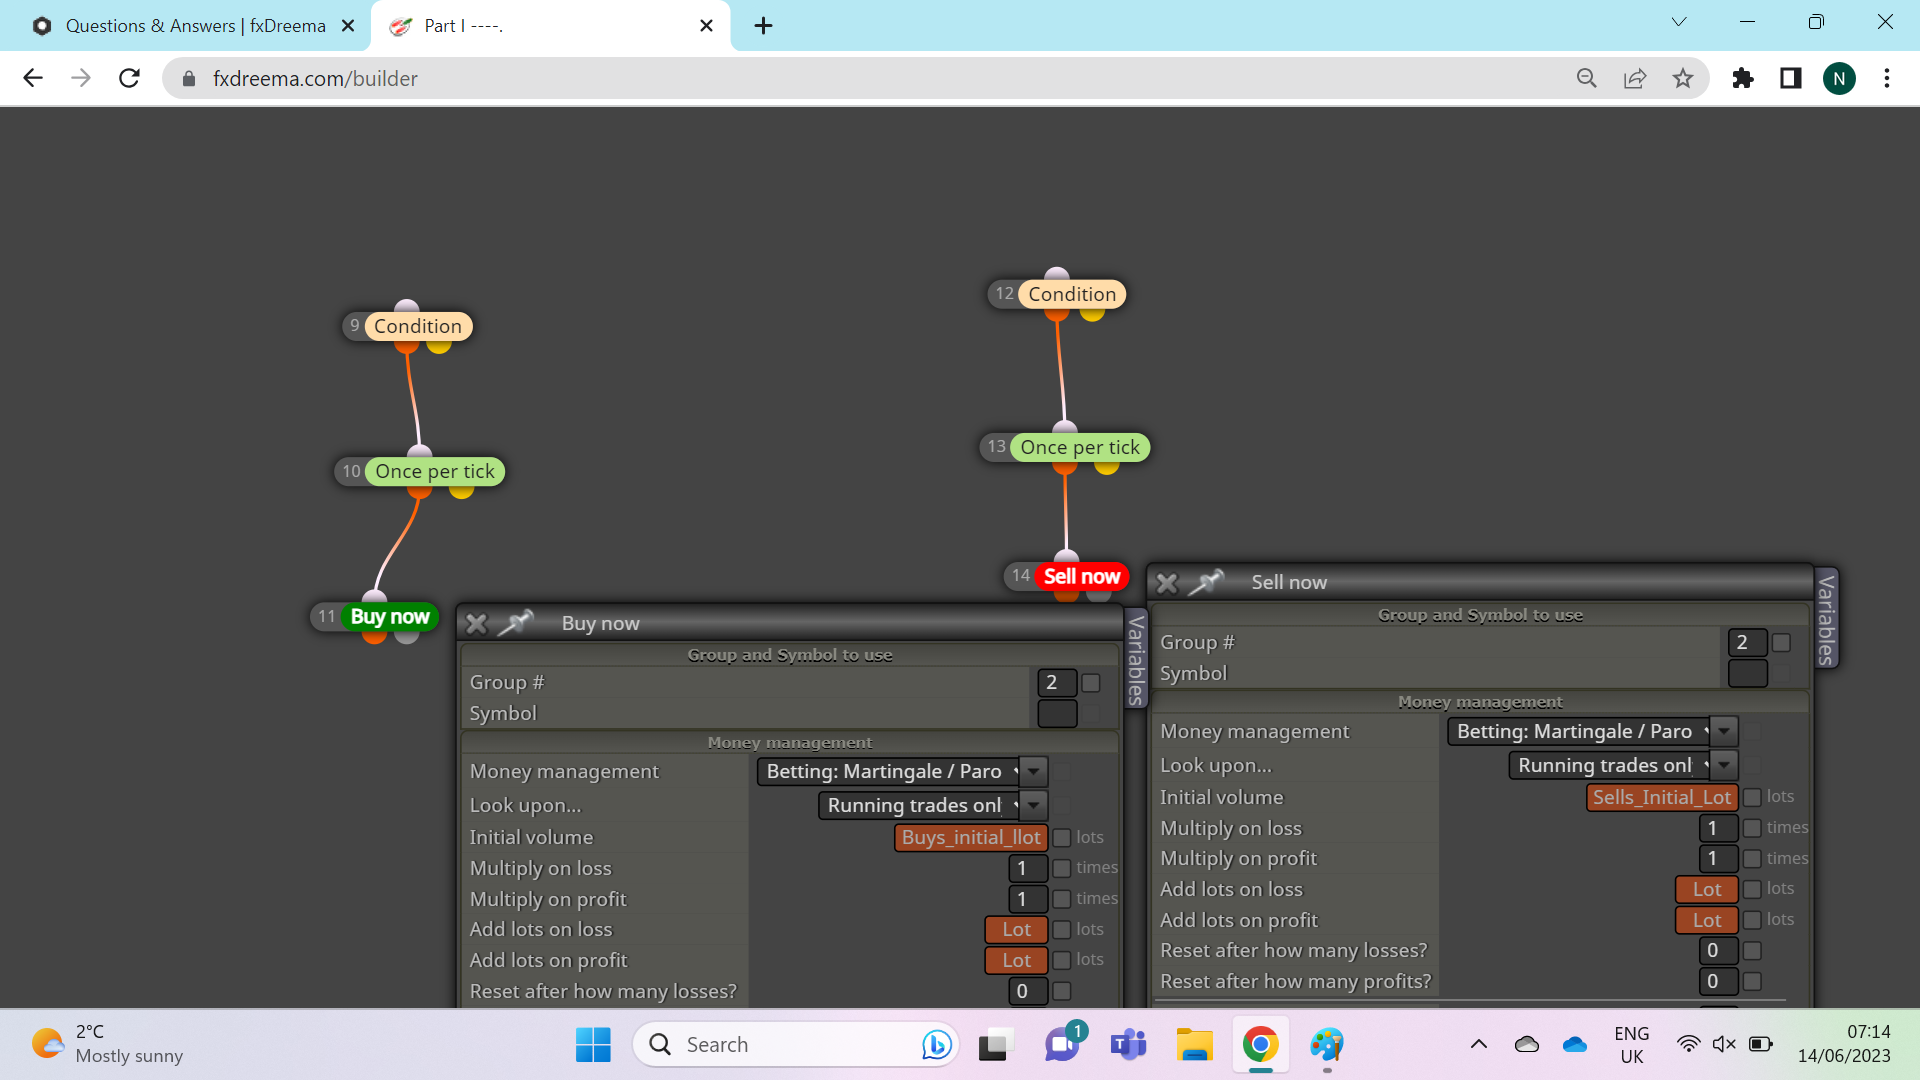Edit Multiply on profit value in Sell now
The width and height of the screenshot is (1920, 1080).
(1719, 859)
